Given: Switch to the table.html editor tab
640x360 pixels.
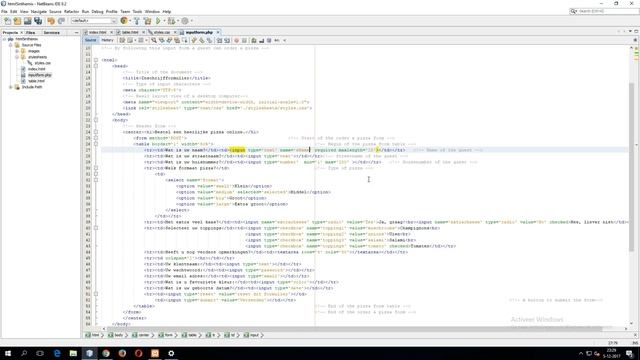Looking at the screenshot, I should pyautogui.click(x=130, y=32).
